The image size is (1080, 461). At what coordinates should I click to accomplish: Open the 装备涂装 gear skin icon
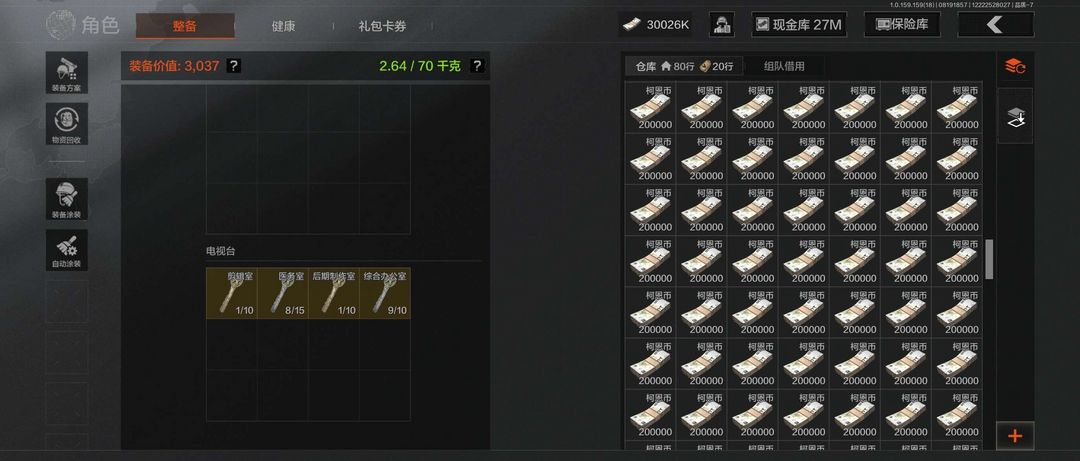tap(67, 199)
